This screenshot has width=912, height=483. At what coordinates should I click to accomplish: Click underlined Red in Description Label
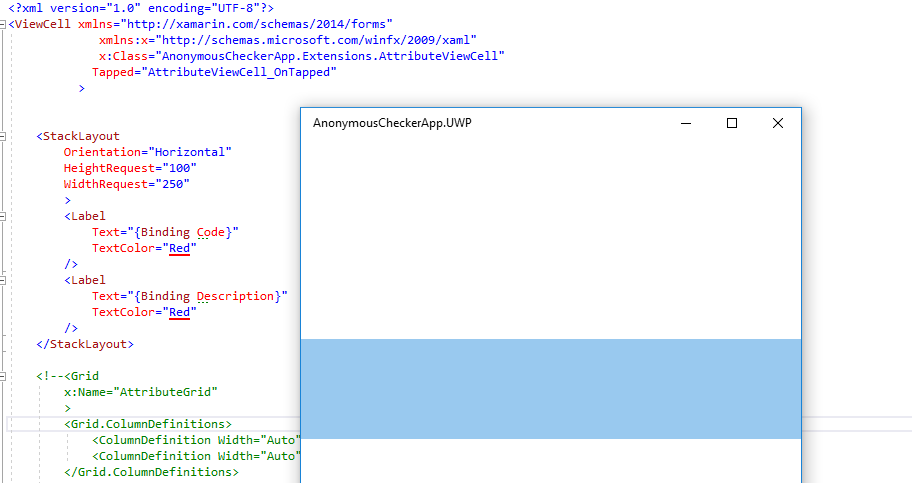(179, 312)
